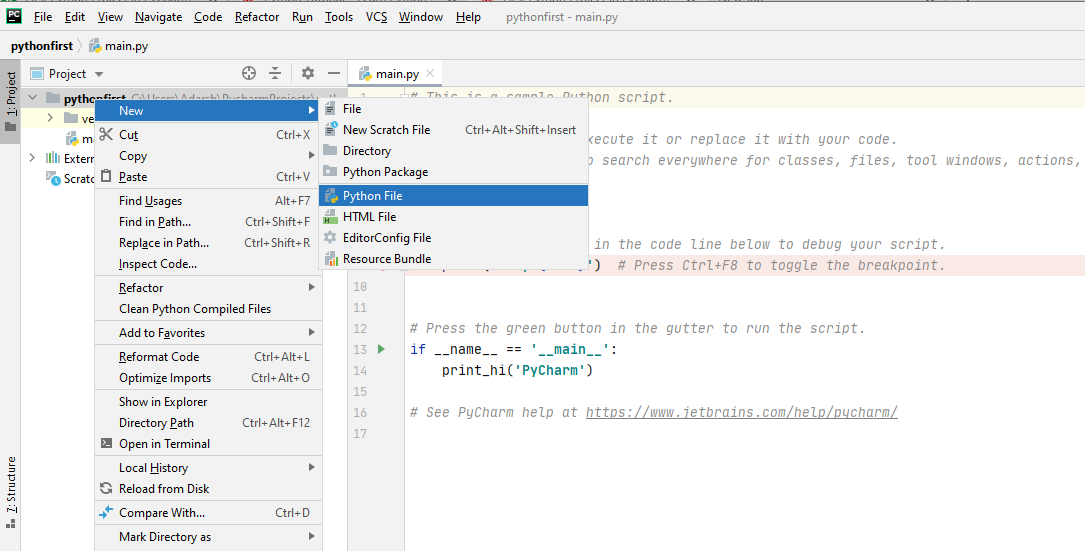Toggle the 7: Structure side tool window
Screen dimensions: 1085x551
tap(10, 493)
